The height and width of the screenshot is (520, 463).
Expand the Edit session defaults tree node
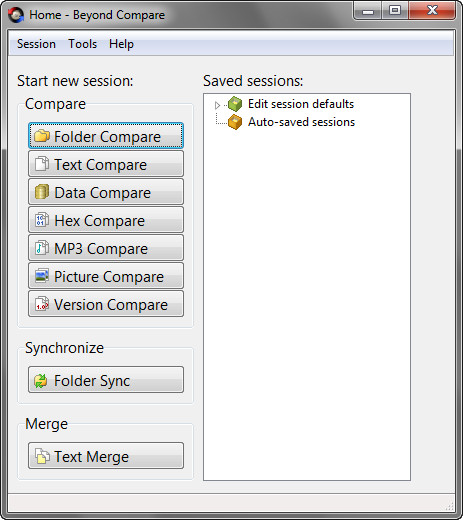tap(217, 105)
